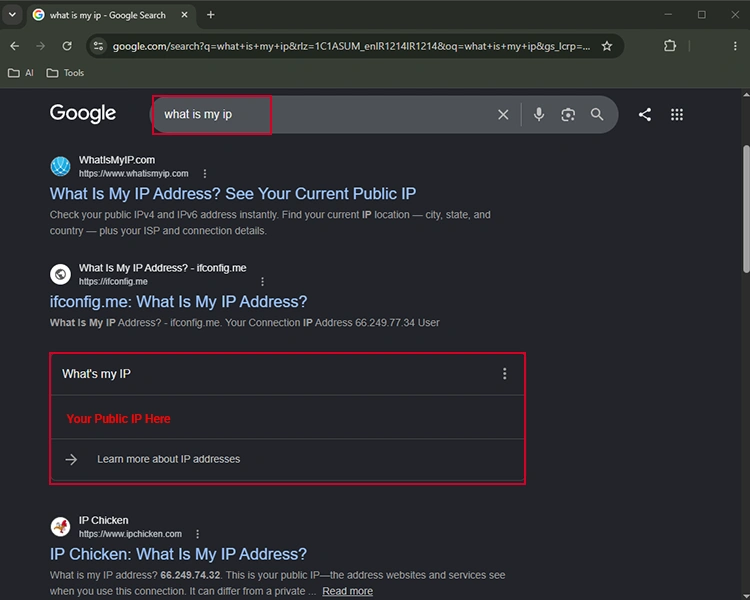Open site information icon in address bar
This screenshot has width=750, height=600.
pos(99,46)
